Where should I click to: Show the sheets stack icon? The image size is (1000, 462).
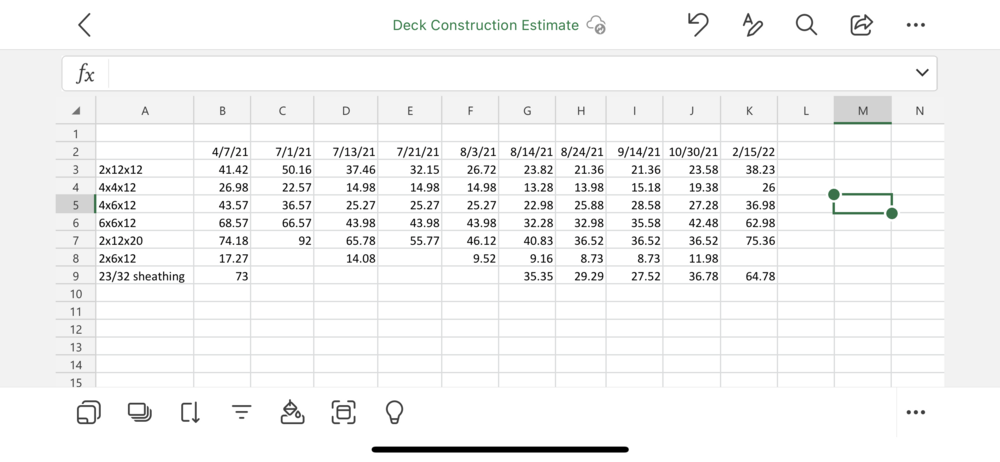point(139,411)
